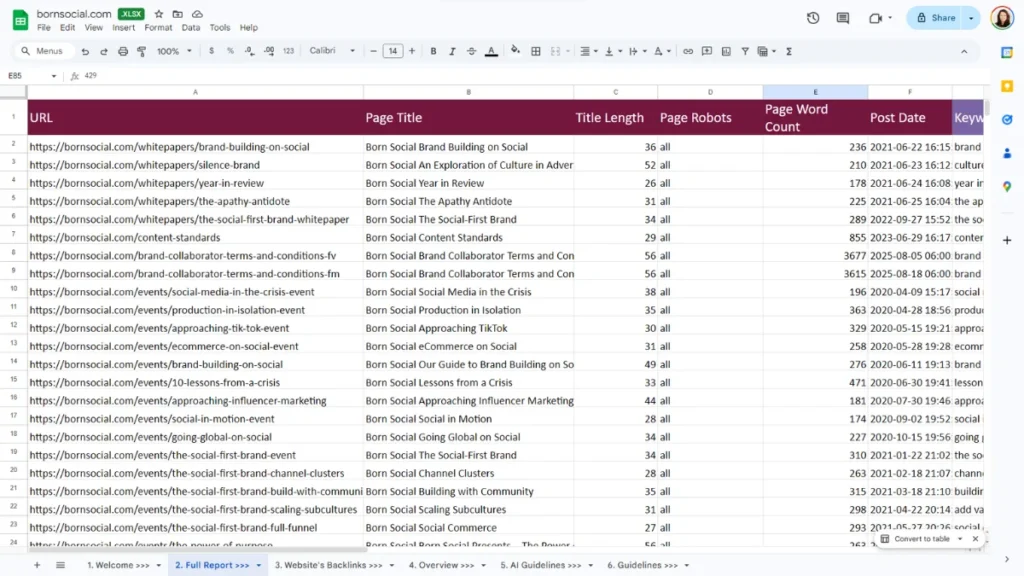Click the functions sigma icon

tap(789, 51)
